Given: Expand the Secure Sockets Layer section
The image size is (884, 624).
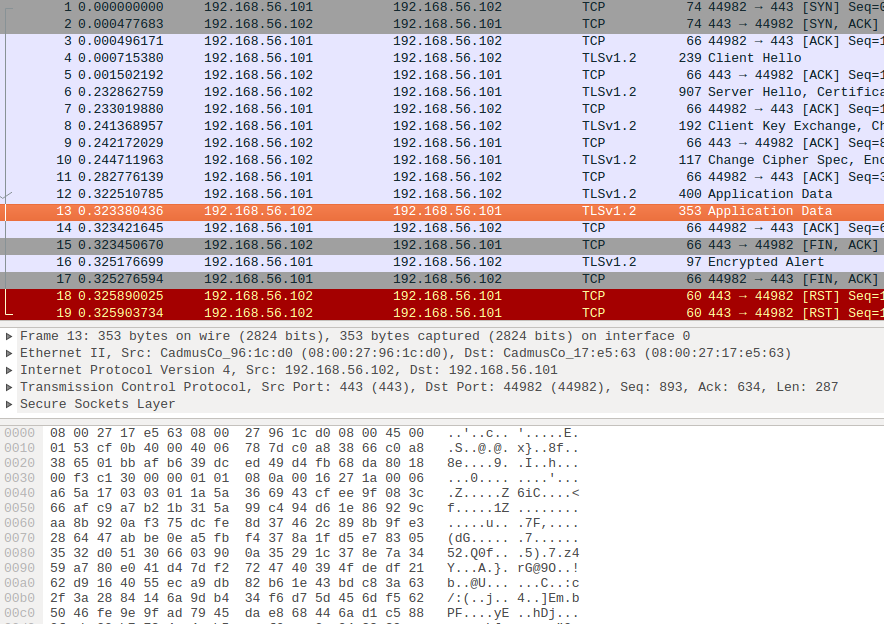Looking at the screenshot, I should [x=10, y=404].
